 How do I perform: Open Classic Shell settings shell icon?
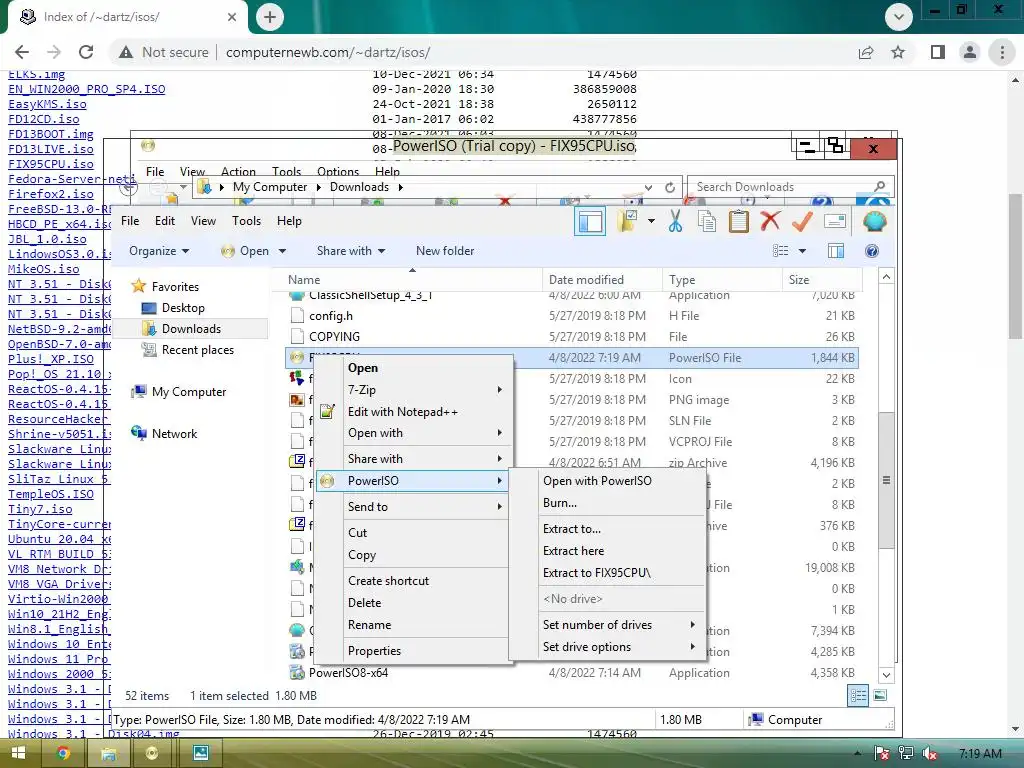pyautogui.click(x=874, y=221)
